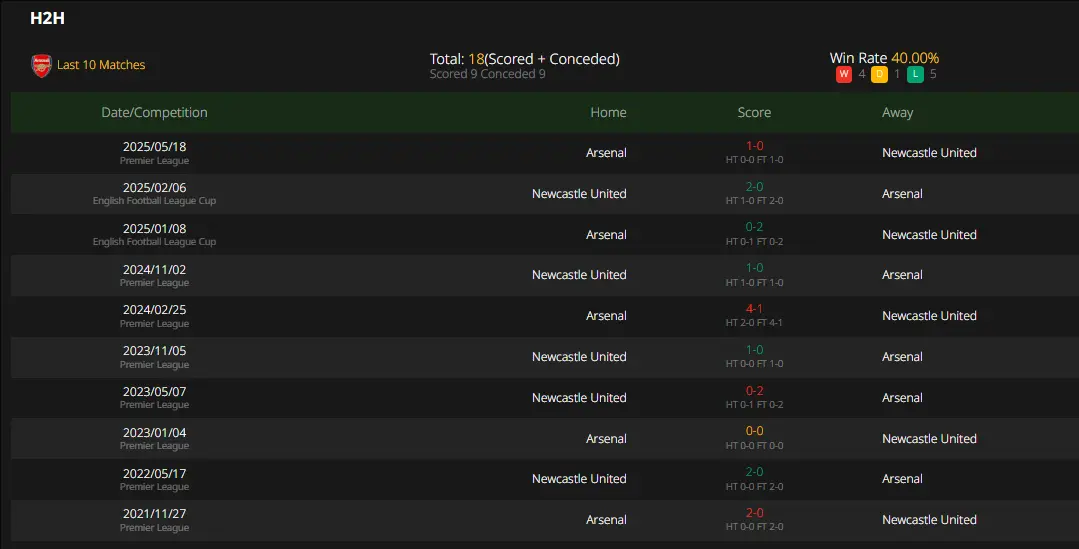Select the 2025/05/18 match date
Screen dimensions: 1079x549
click(x=154, y=147)
